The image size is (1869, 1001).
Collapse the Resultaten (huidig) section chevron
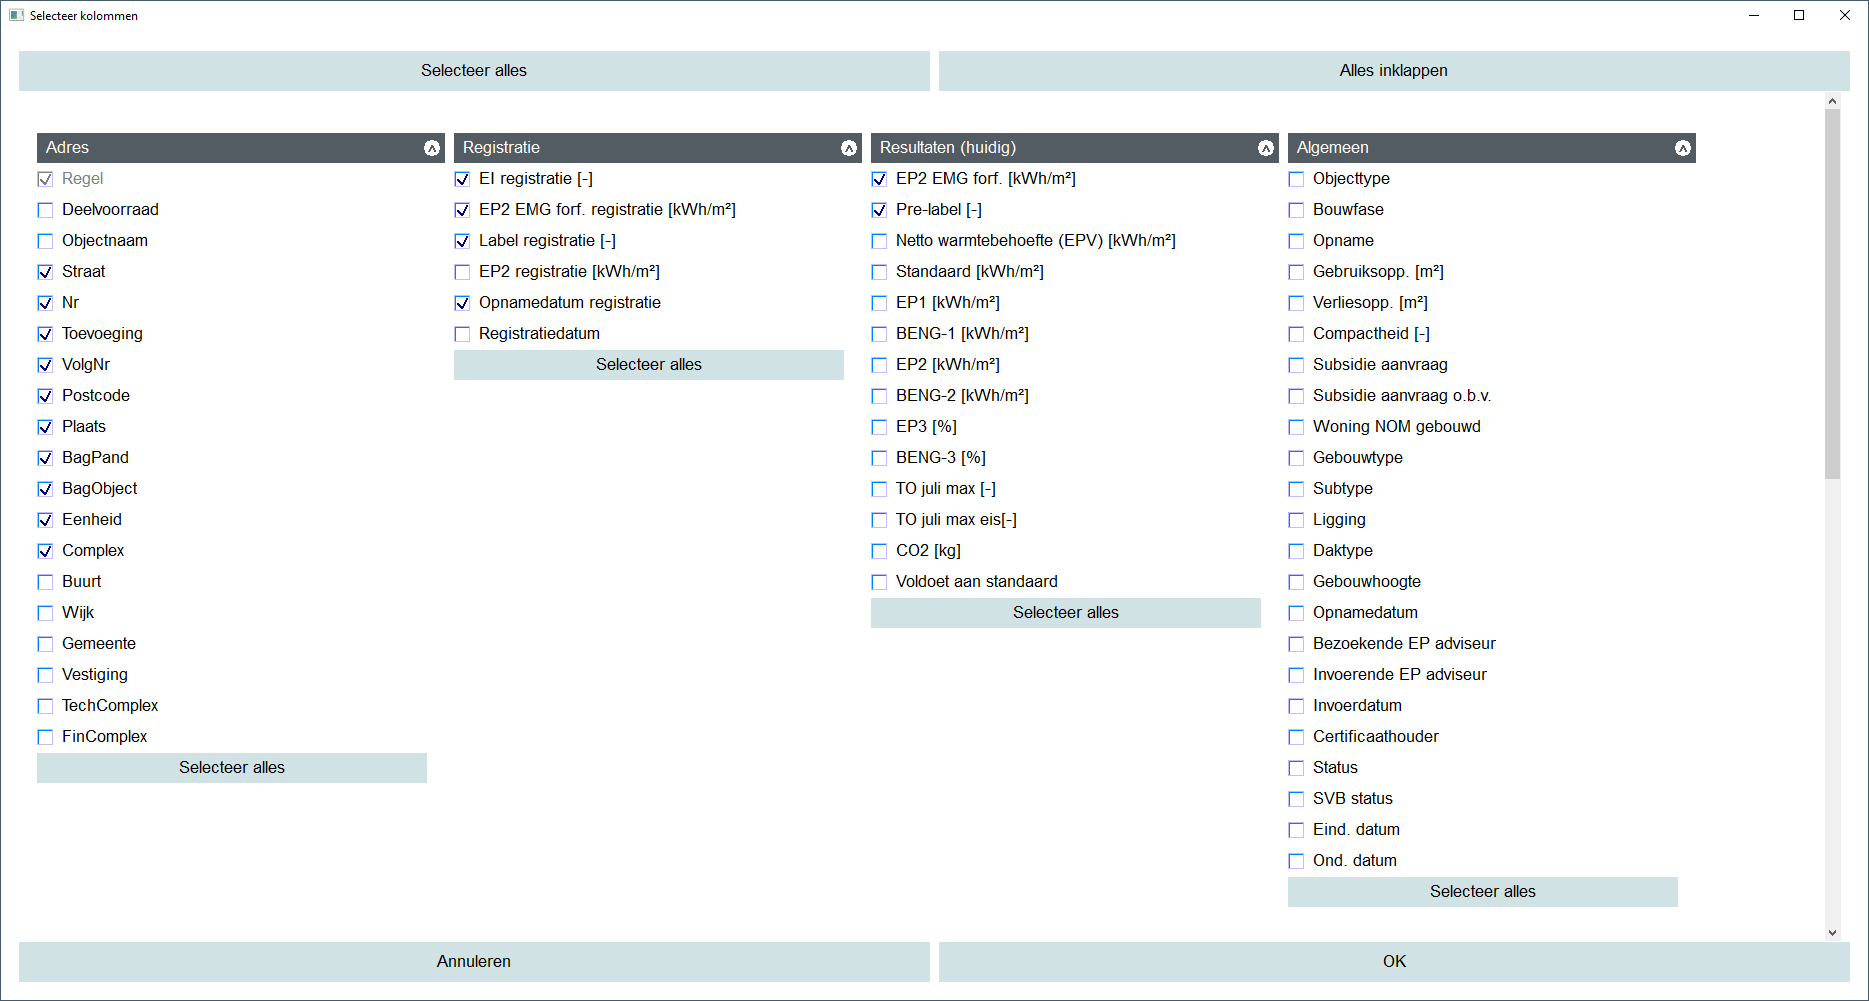[x=1266, y=148]
